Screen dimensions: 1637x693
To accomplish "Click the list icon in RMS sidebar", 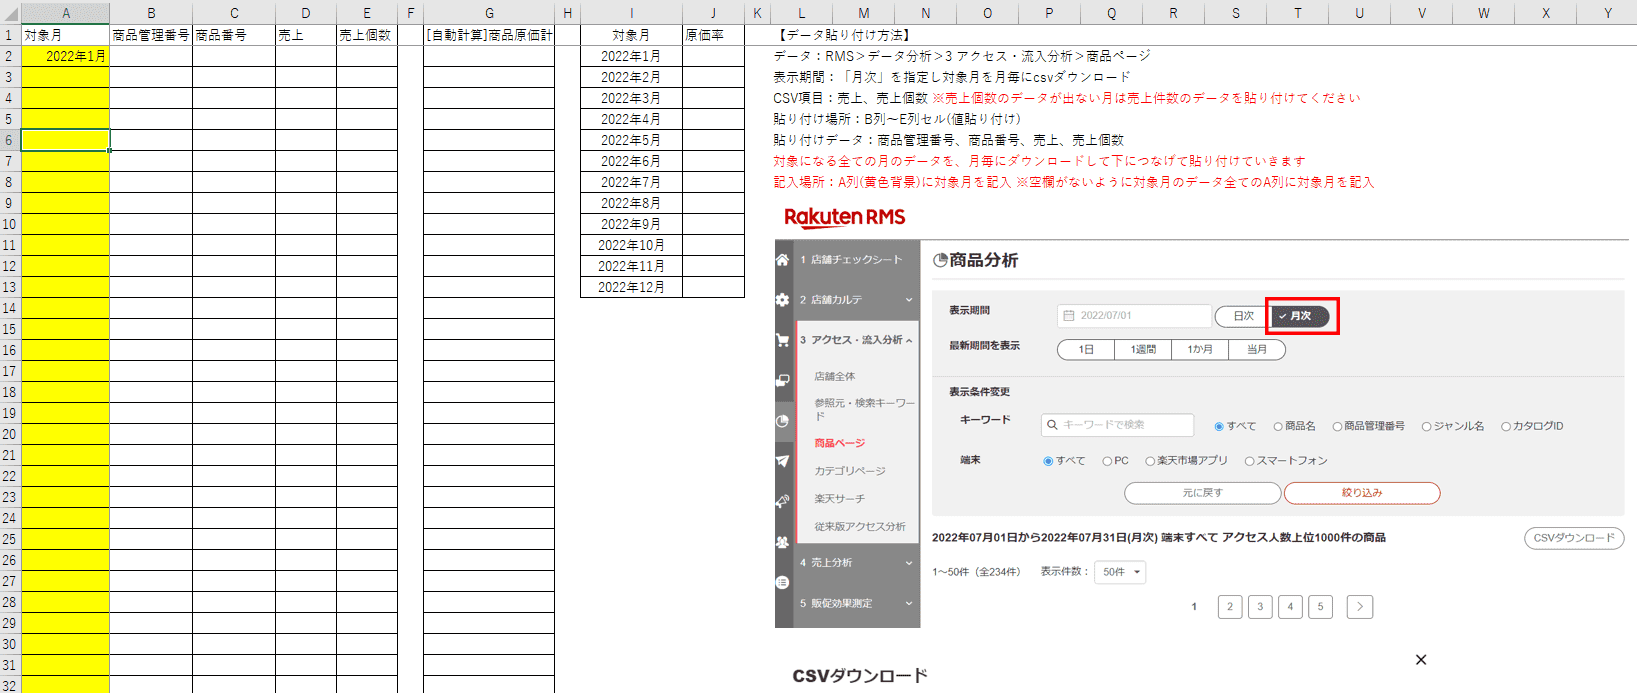I will (x=782, y=582).
